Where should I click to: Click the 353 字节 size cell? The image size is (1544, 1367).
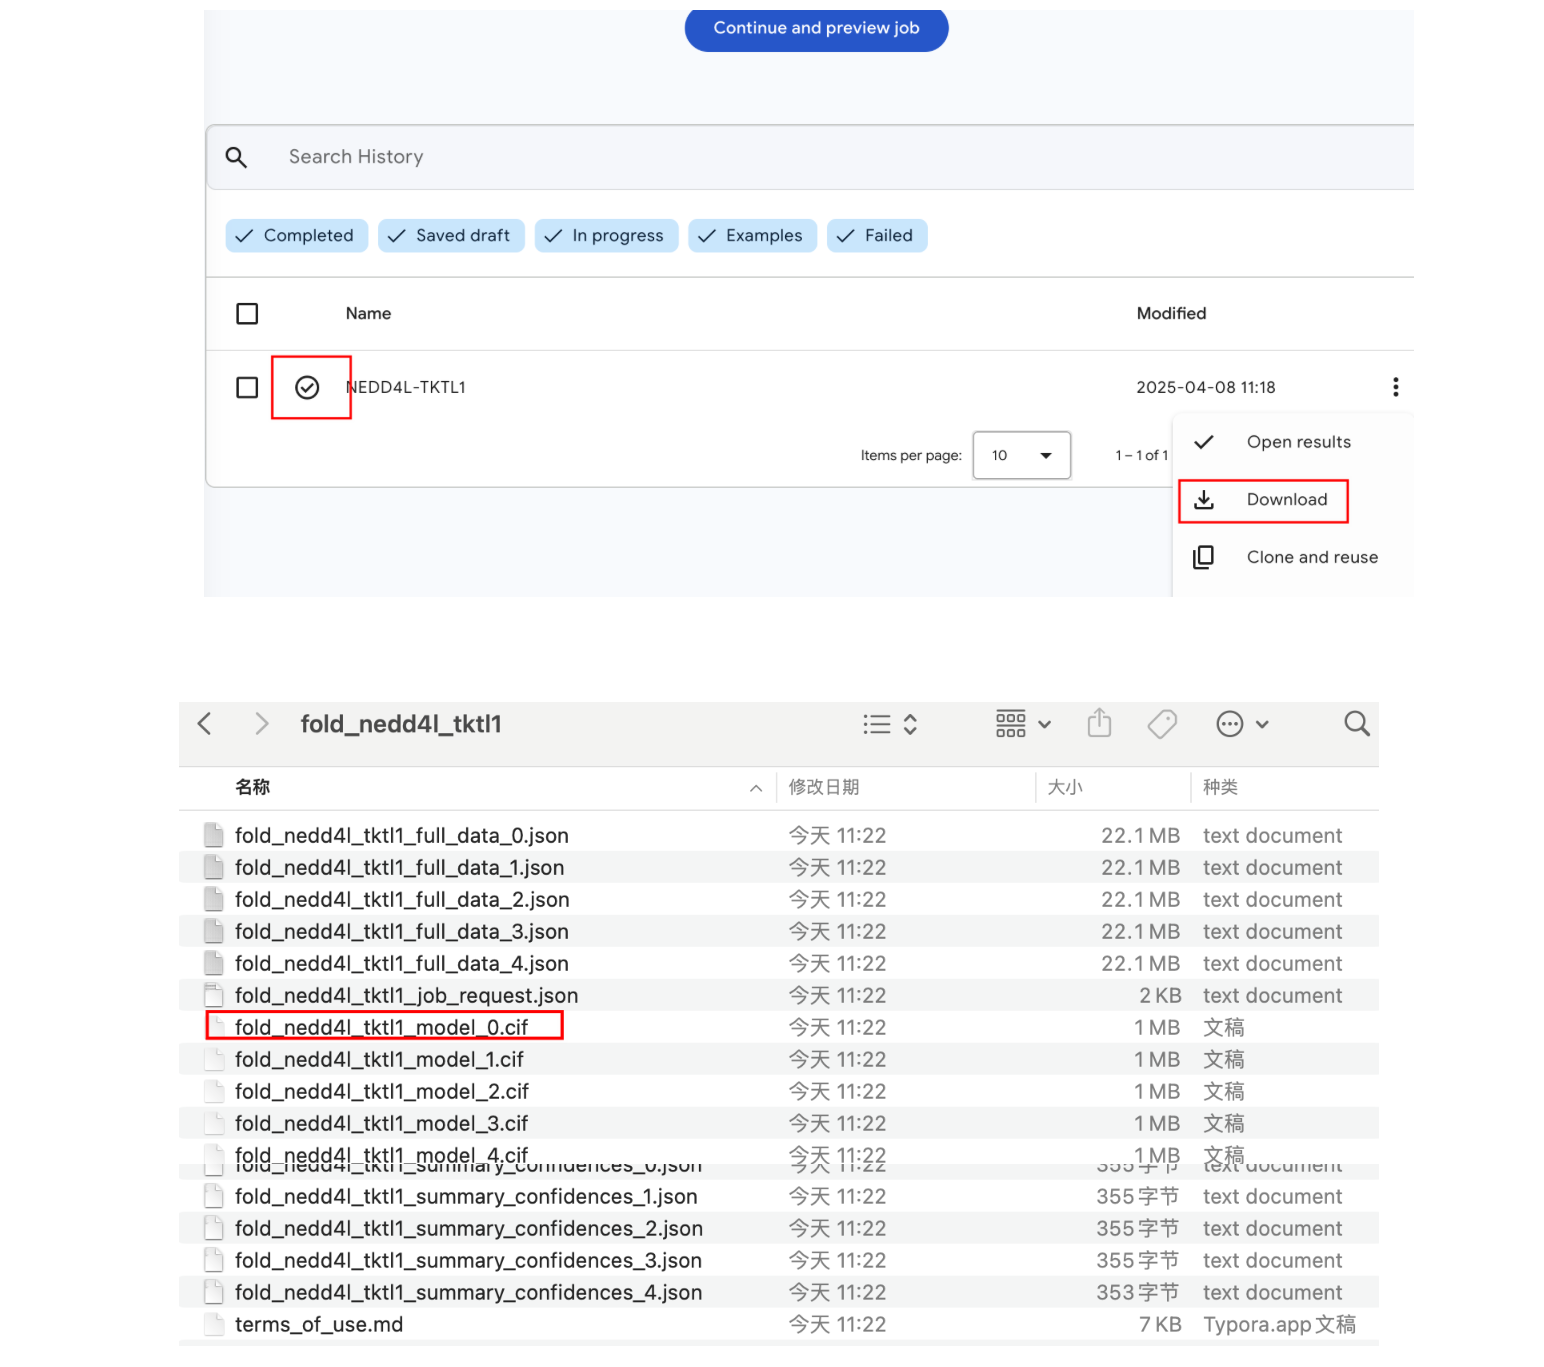1138,1293
